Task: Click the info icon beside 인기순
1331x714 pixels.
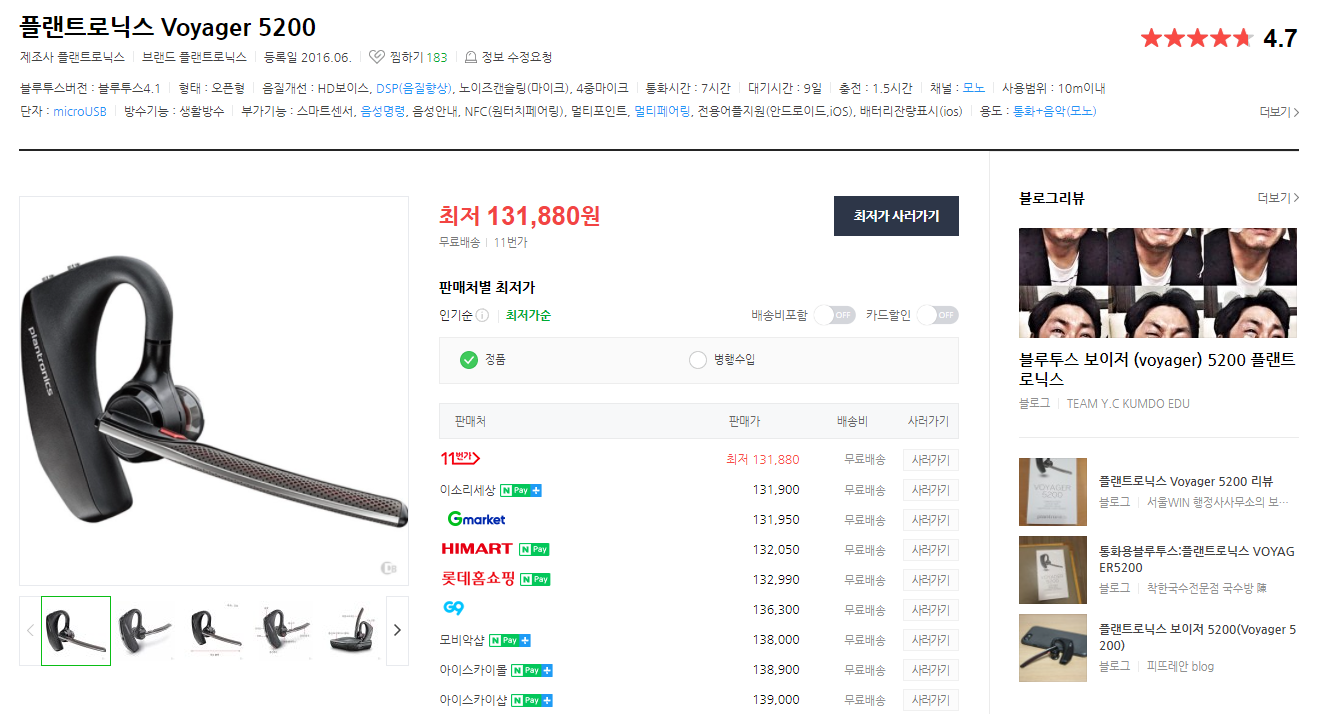Action: (x=482, y=316)
